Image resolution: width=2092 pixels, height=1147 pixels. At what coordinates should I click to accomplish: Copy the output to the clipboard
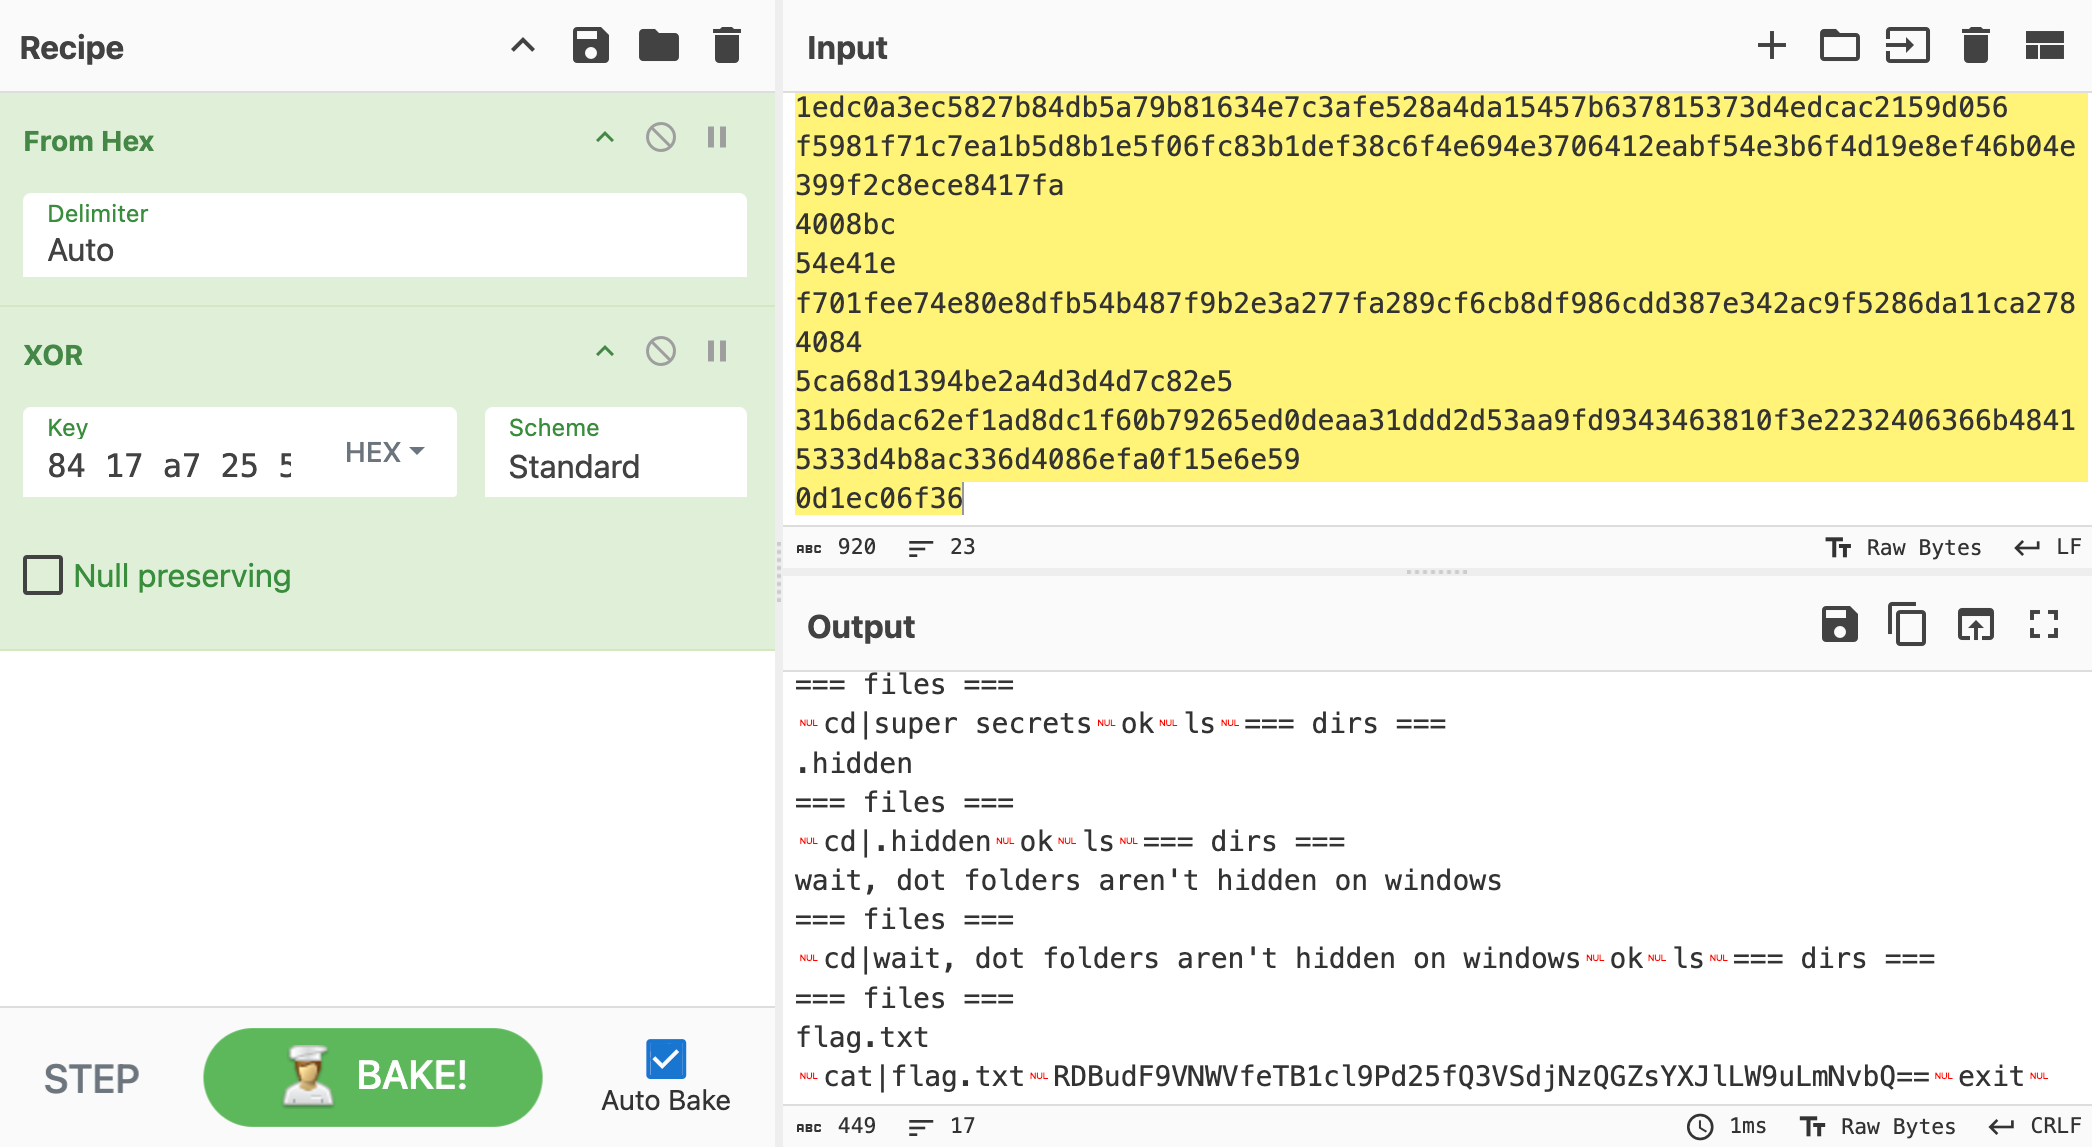coord(1907,625)
